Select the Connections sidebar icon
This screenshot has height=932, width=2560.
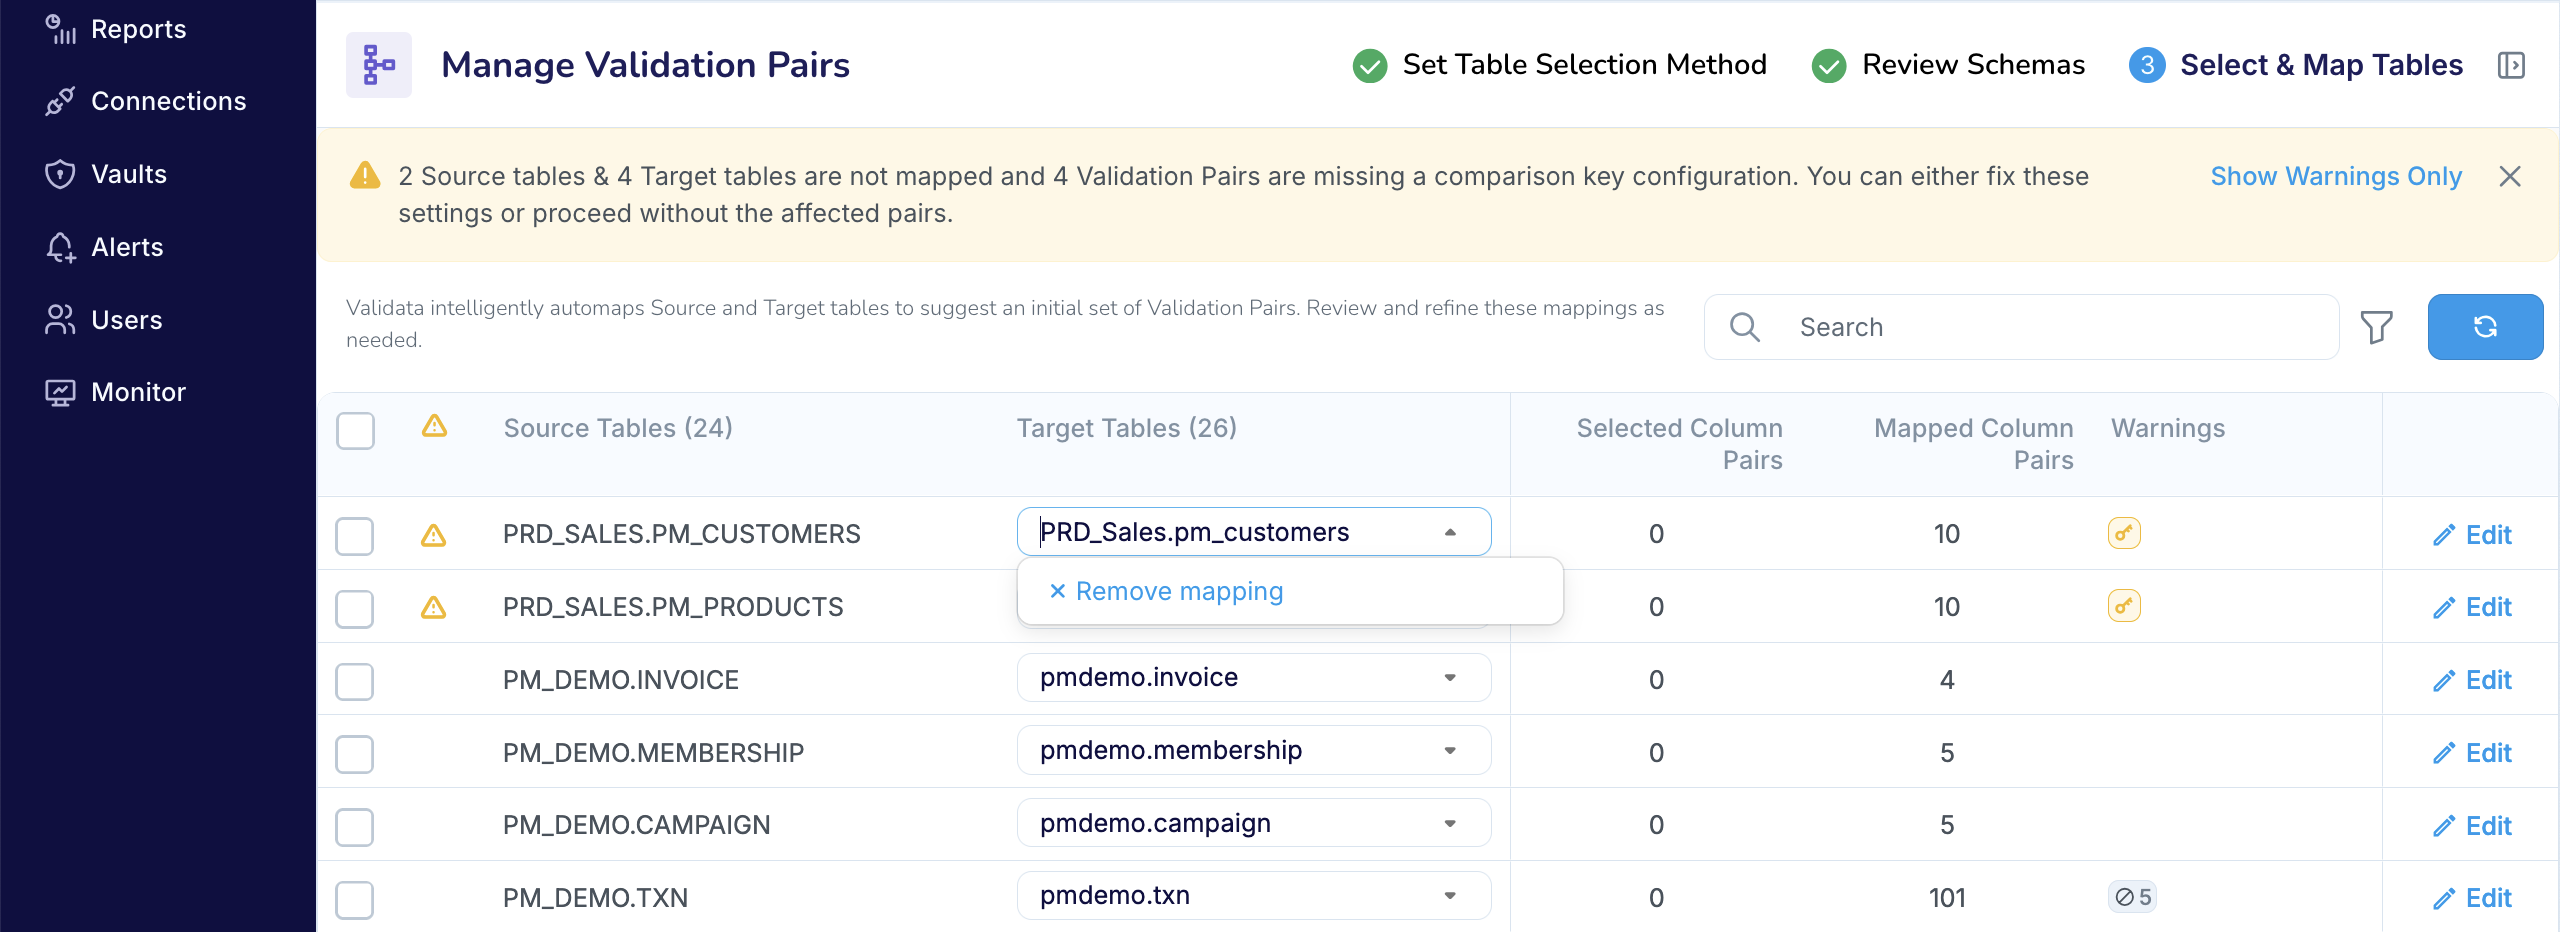(61, 101)
